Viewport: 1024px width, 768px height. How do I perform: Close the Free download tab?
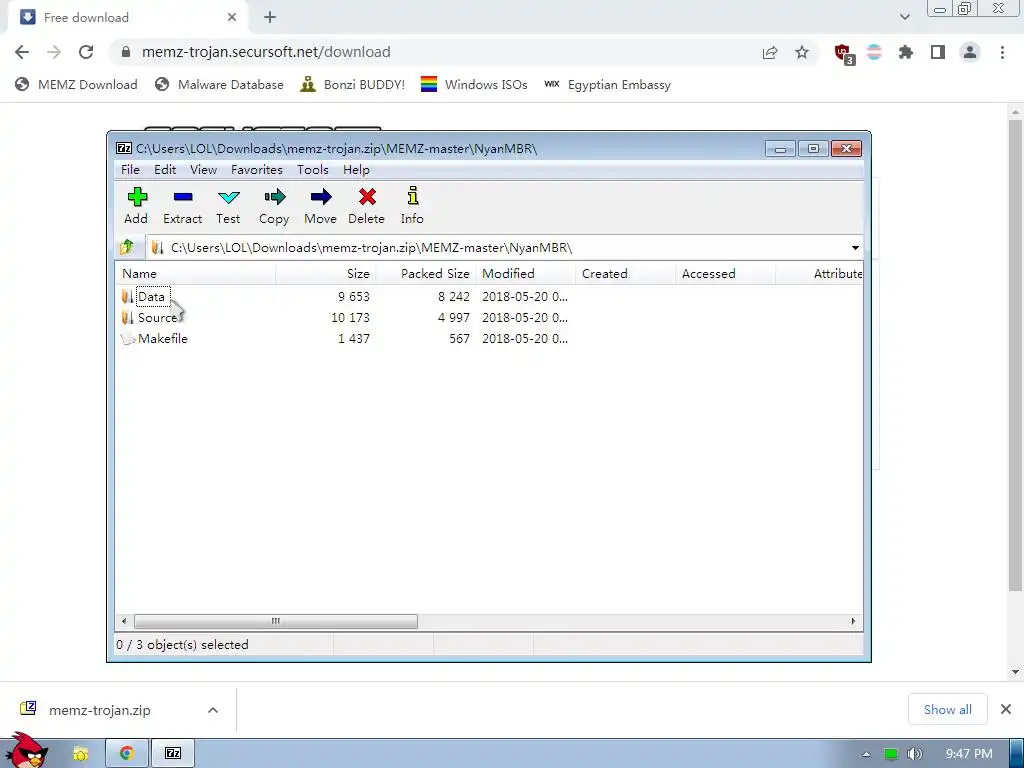pos(232,18)
